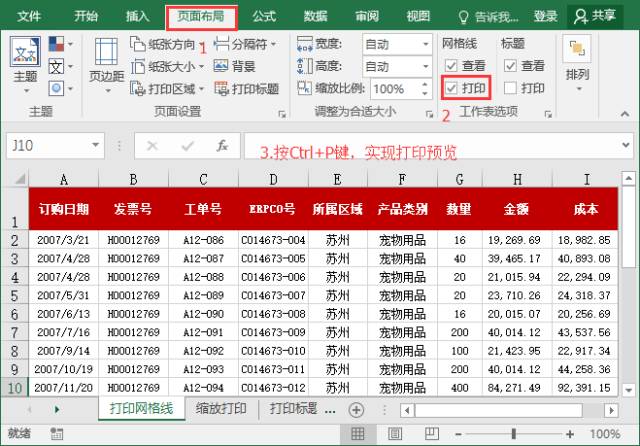Add a new sheet with plus icon
Image resolution: width=640 pixels, height=446 pixels.
pos(356,409)
